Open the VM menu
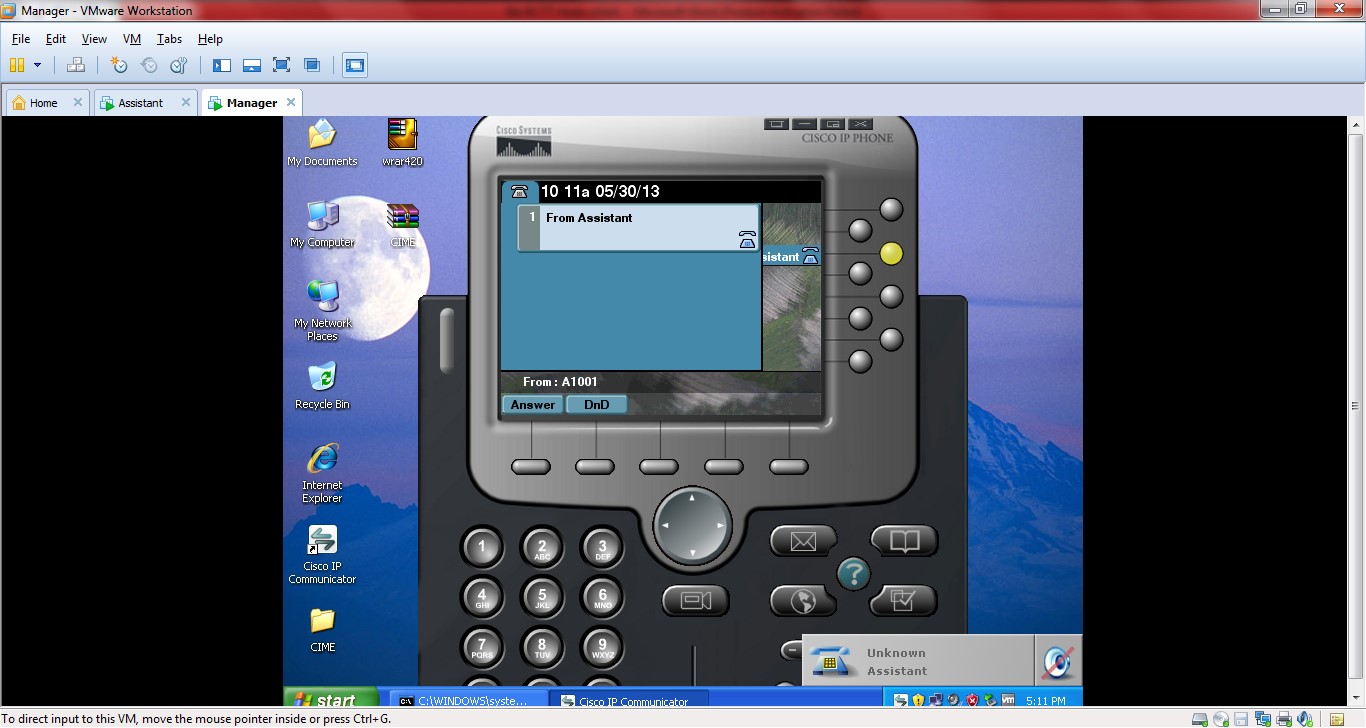The height and width of the screenshot is (728, 1366). (x=132, y=39)
